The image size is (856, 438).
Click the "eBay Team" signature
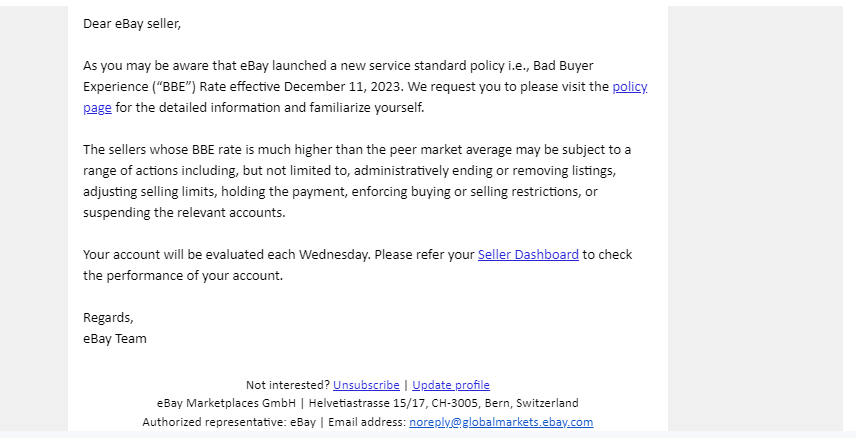(x=115, y=339)
